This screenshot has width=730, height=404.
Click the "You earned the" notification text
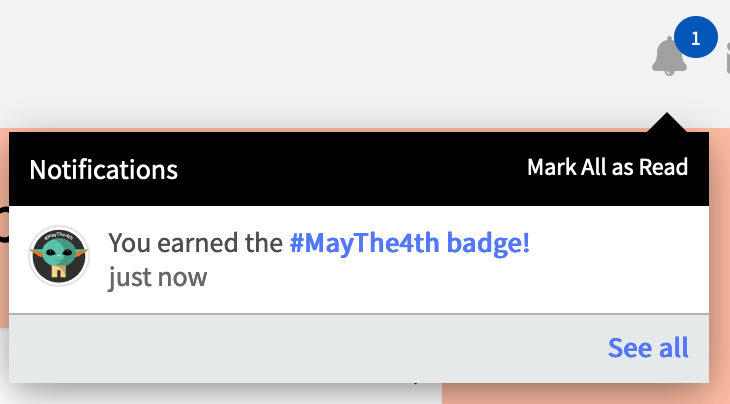pos(195,243)
